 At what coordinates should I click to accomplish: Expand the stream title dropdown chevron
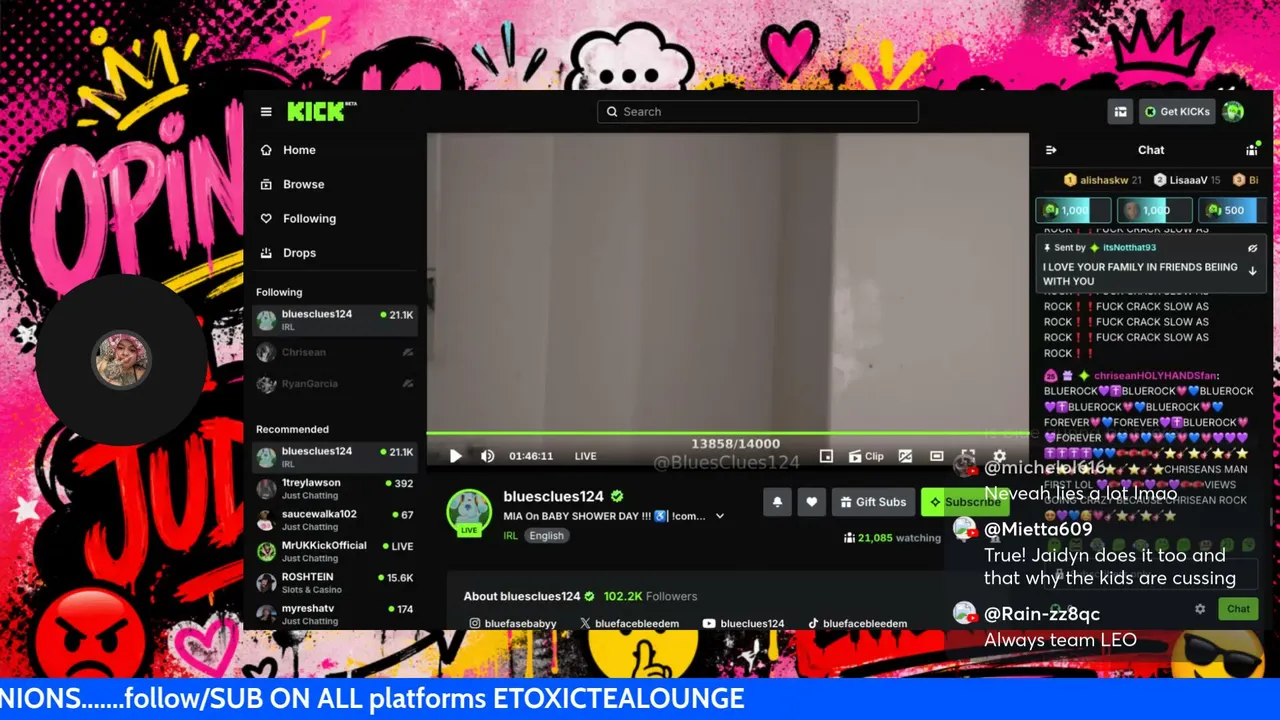[720, 516]
